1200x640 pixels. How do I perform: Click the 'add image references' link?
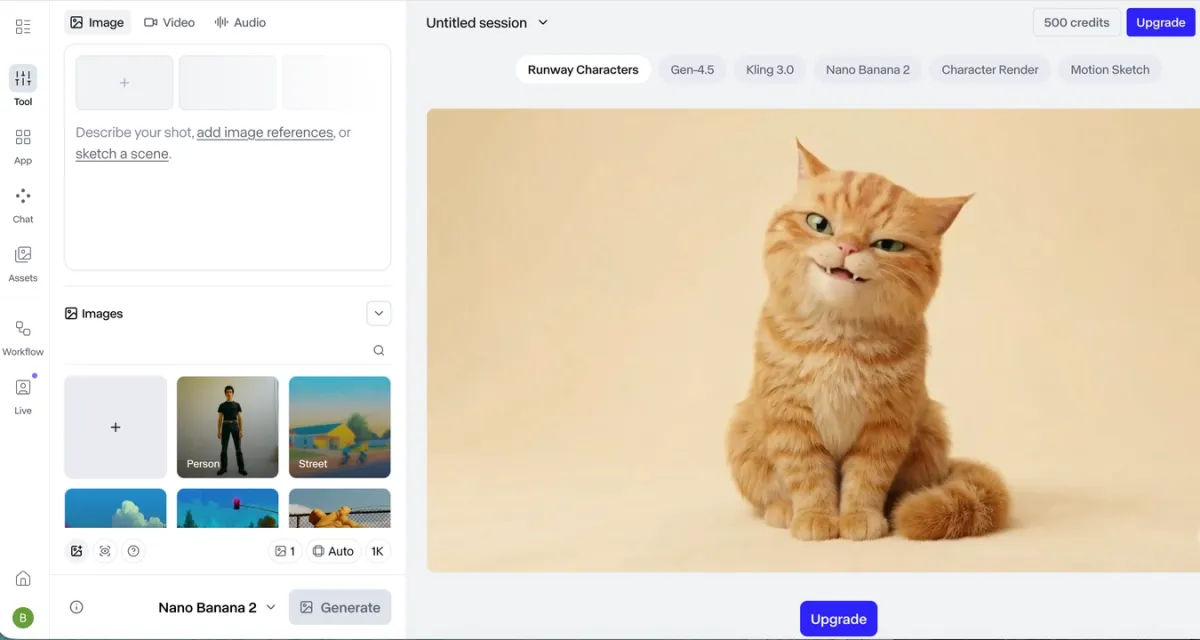[x=265, y=132]
